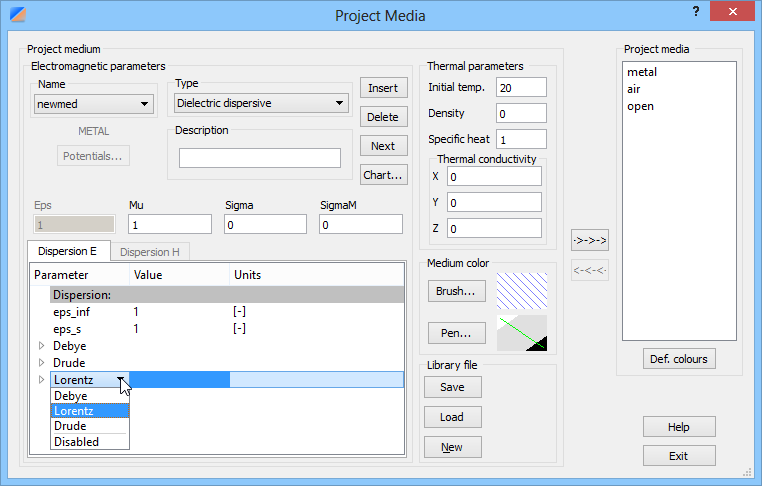Choose Disabled in the dropdown list
The height and width of the screenshot is (486, 762).
(89, 441)
